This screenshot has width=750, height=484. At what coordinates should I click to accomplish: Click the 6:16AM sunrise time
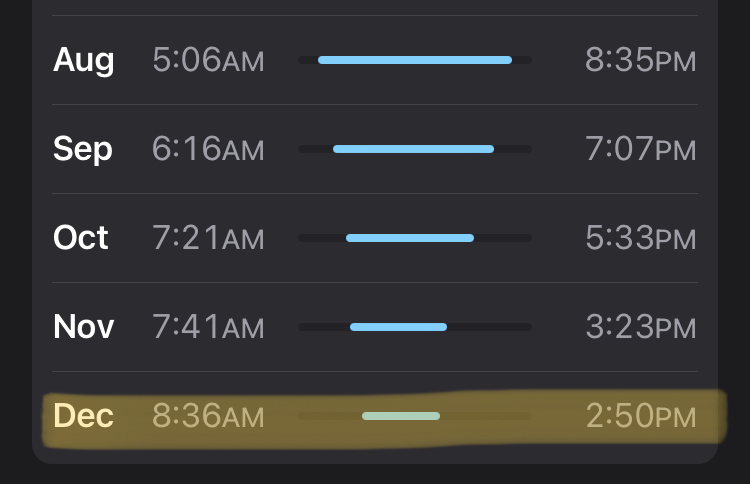[x=208, y=150]
